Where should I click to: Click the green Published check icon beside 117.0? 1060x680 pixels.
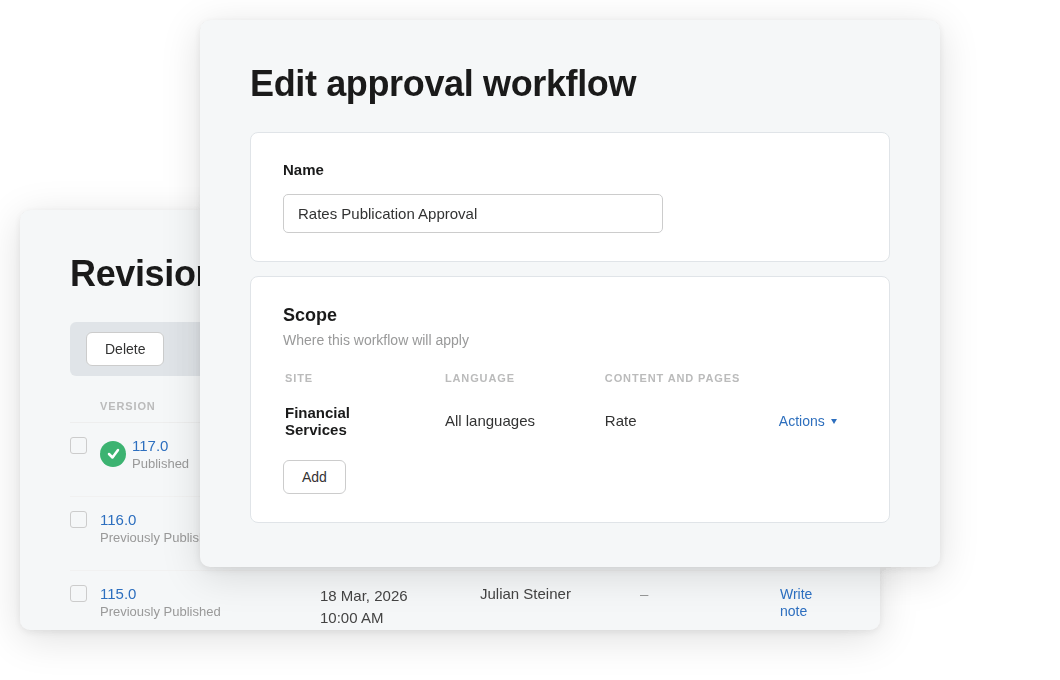pos(113,454)
